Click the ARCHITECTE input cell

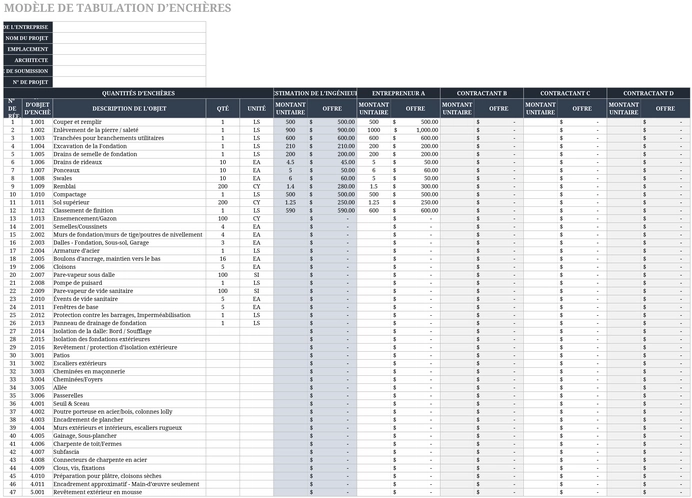[x=129, y=60]
